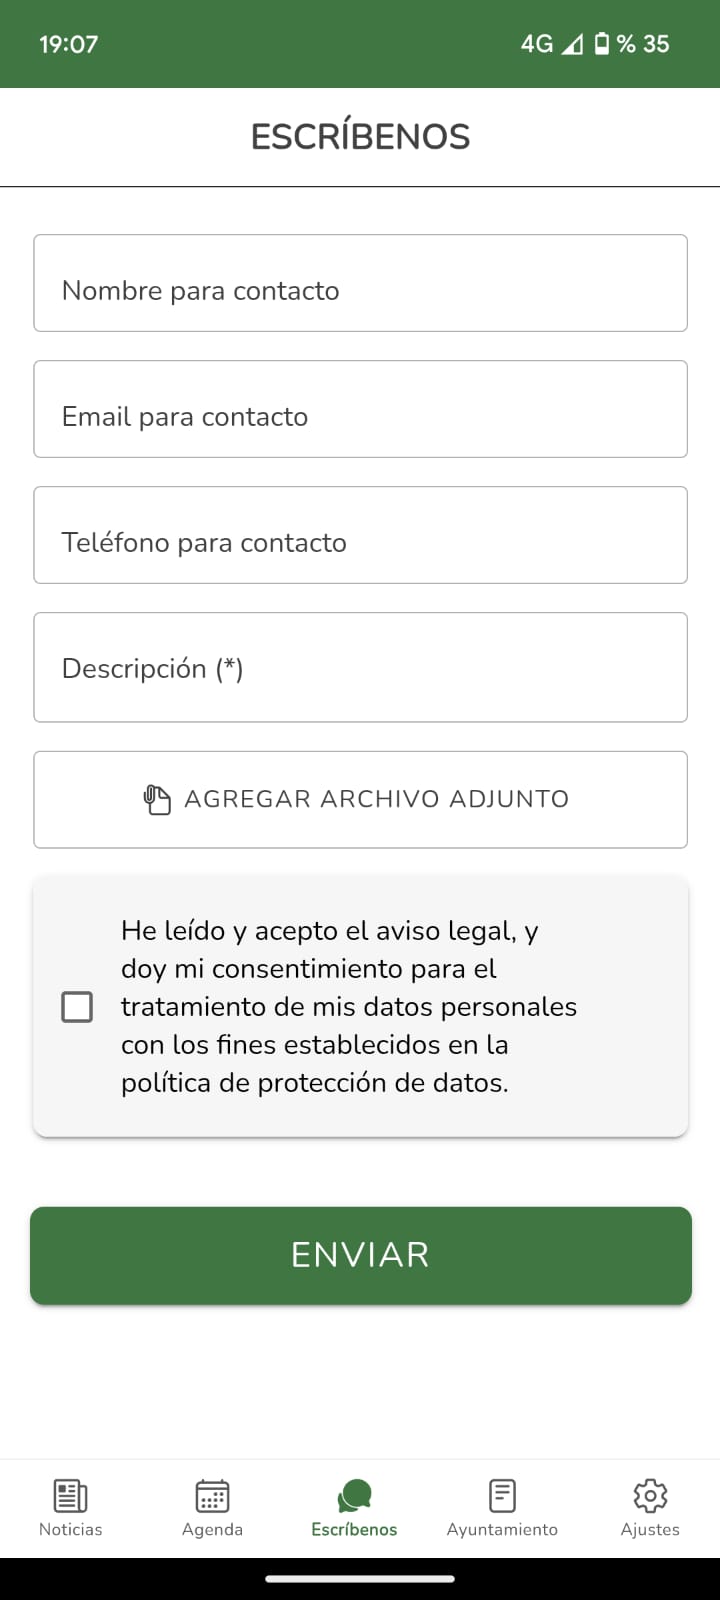Tap the battery status icon
Screen dimensions: 720x1600
[x=602, y=44]
